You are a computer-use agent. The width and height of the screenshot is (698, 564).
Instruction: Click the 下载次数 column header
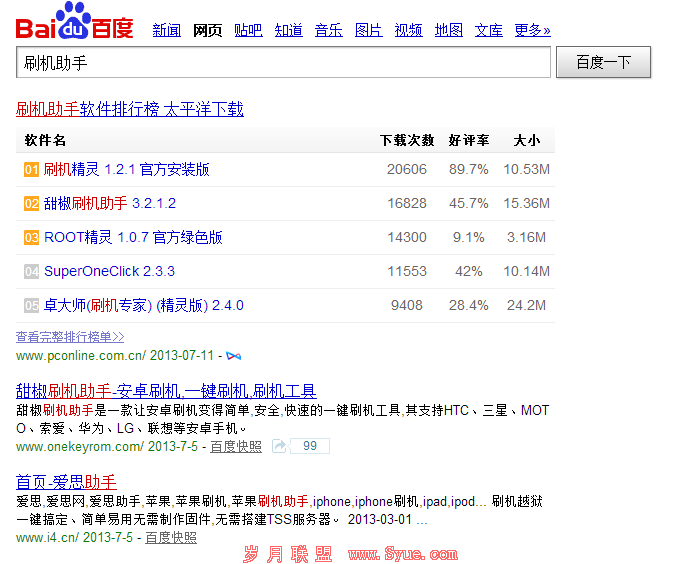(x=407, y=141)
